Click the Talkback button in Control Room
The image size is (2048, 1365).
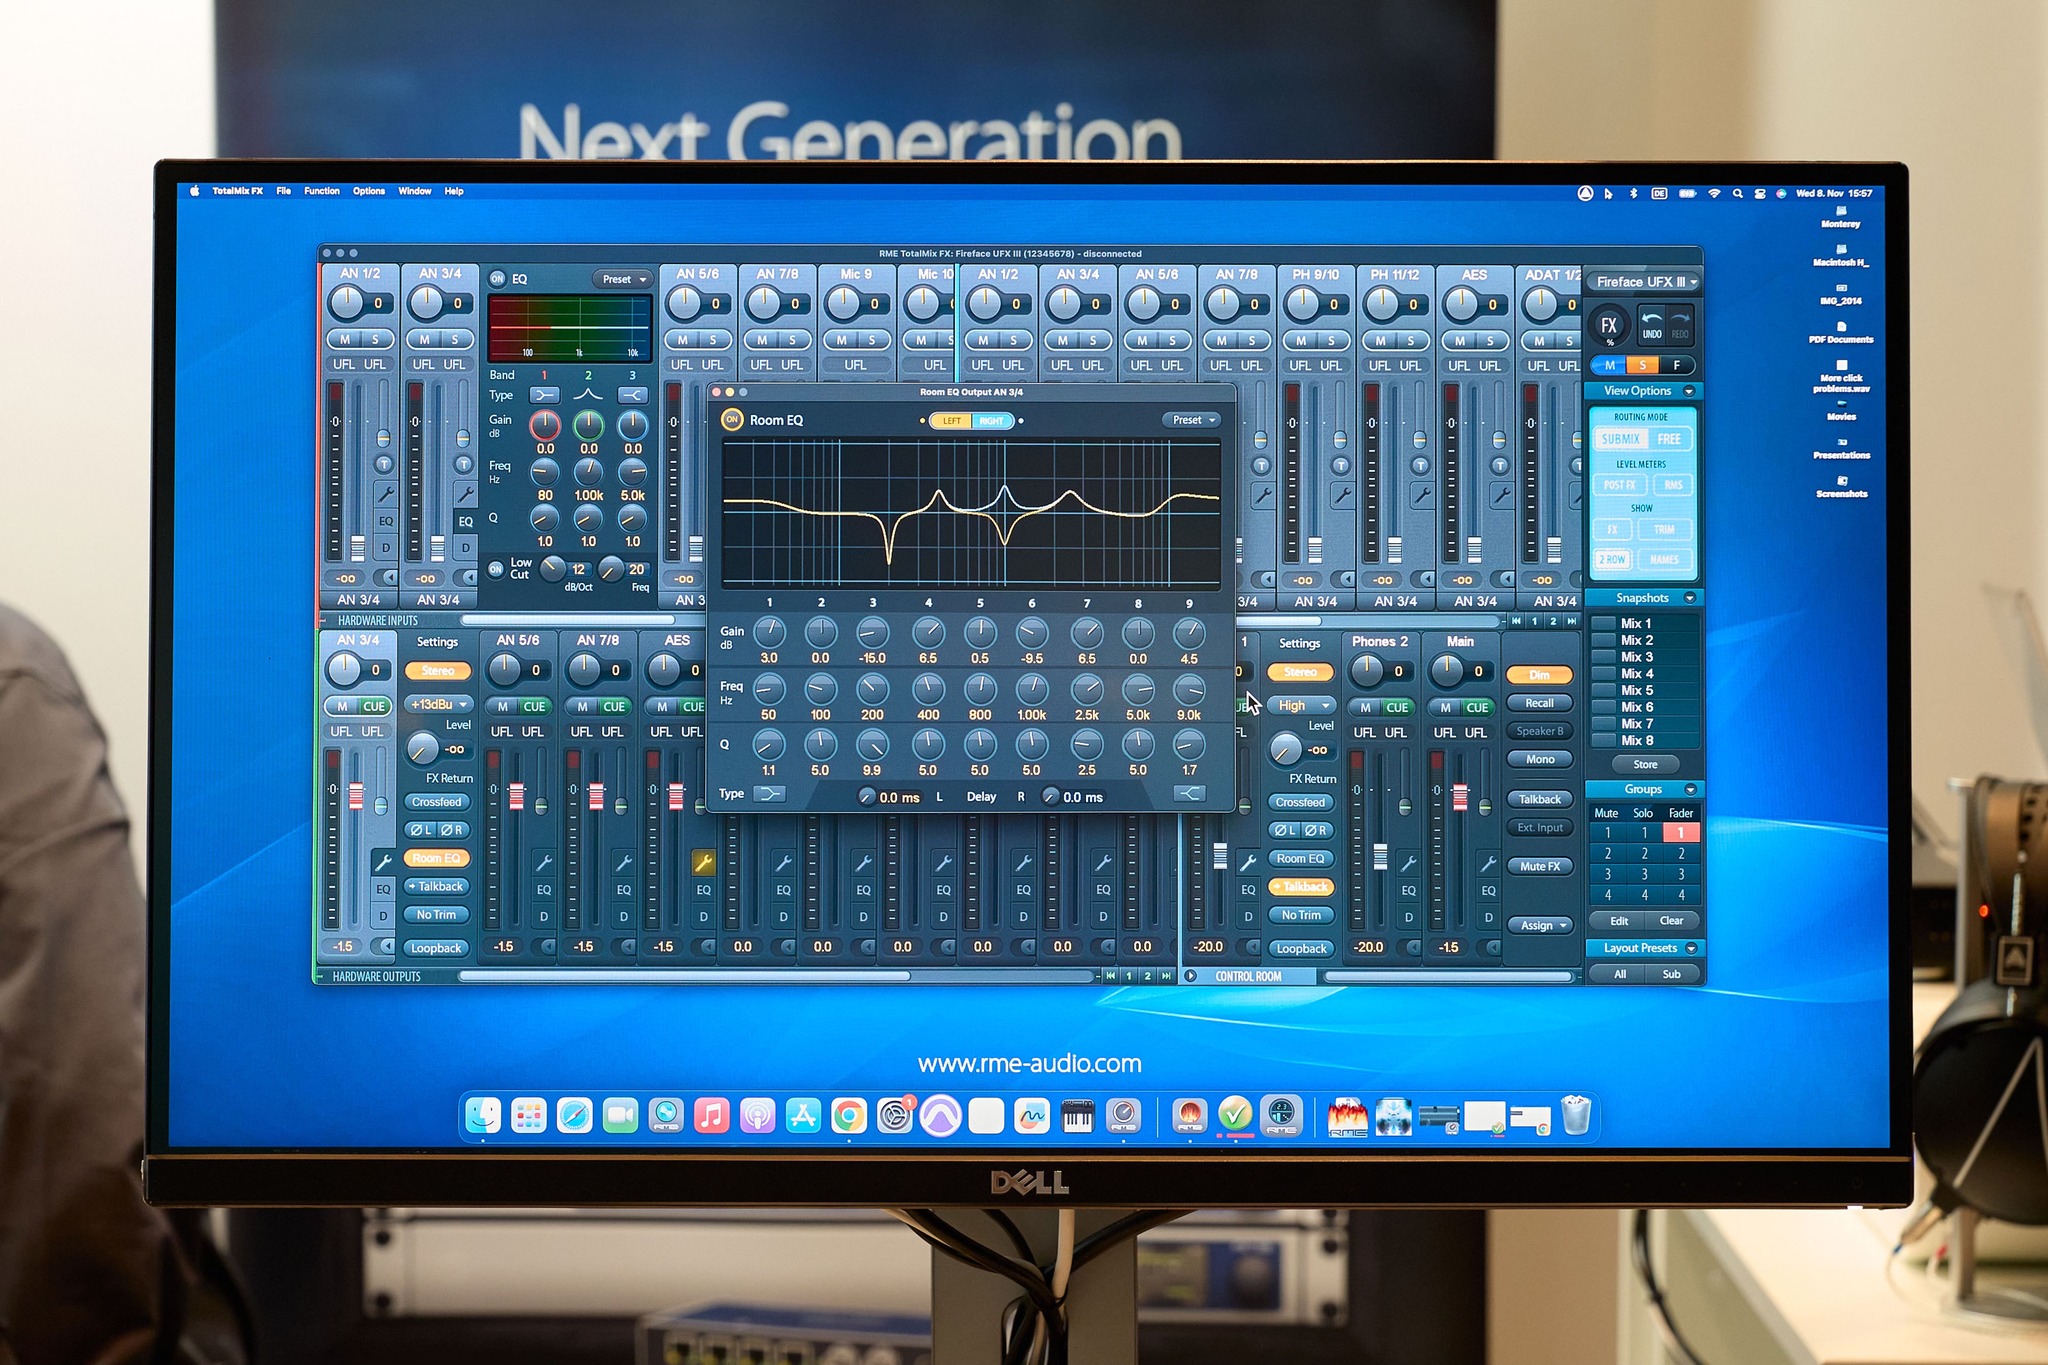pos(1540,799)
